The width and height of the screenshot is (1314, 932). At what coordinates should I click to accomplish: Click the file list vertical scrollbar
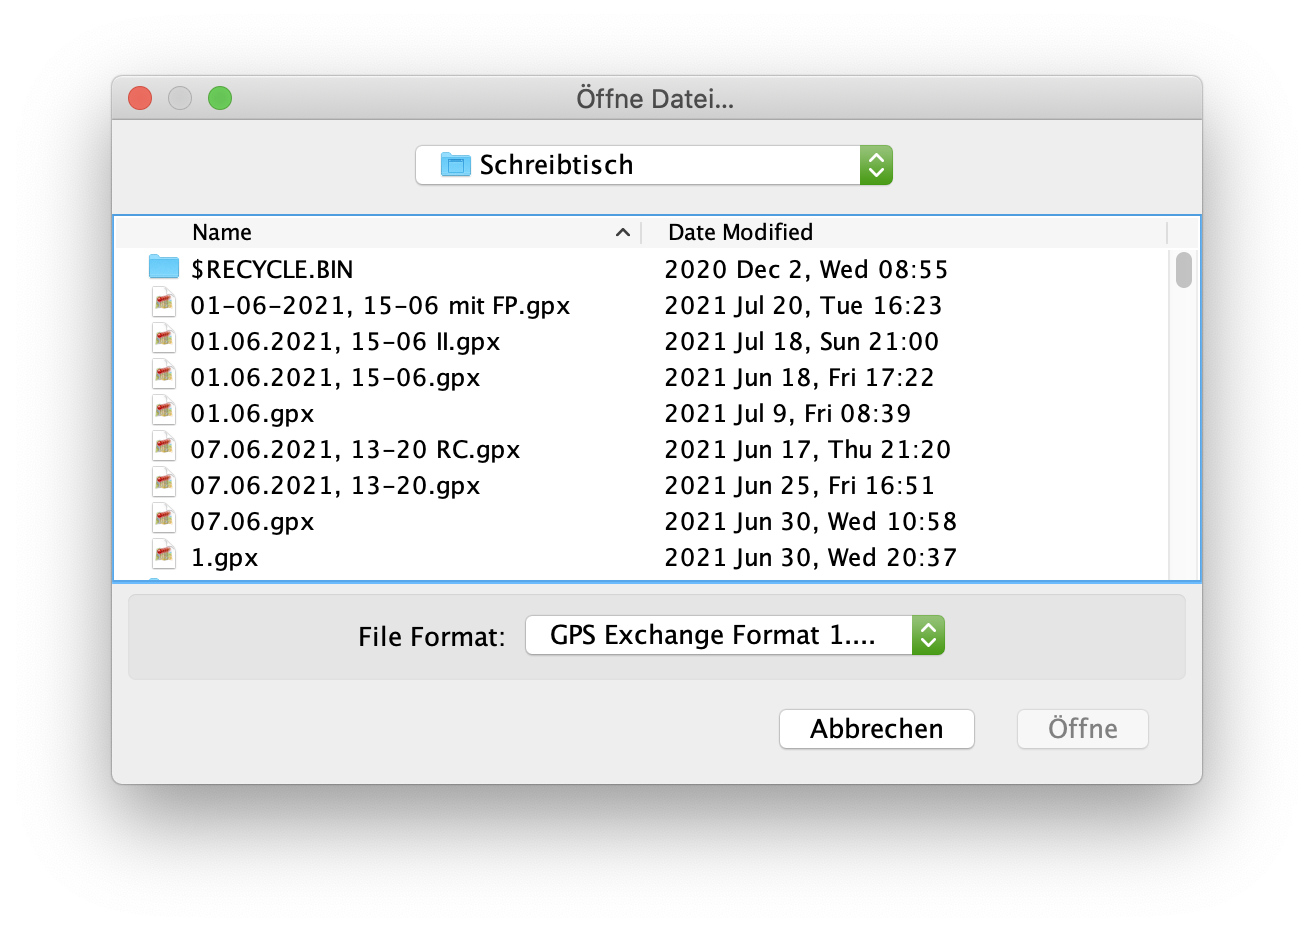(x=1184, y=400)
